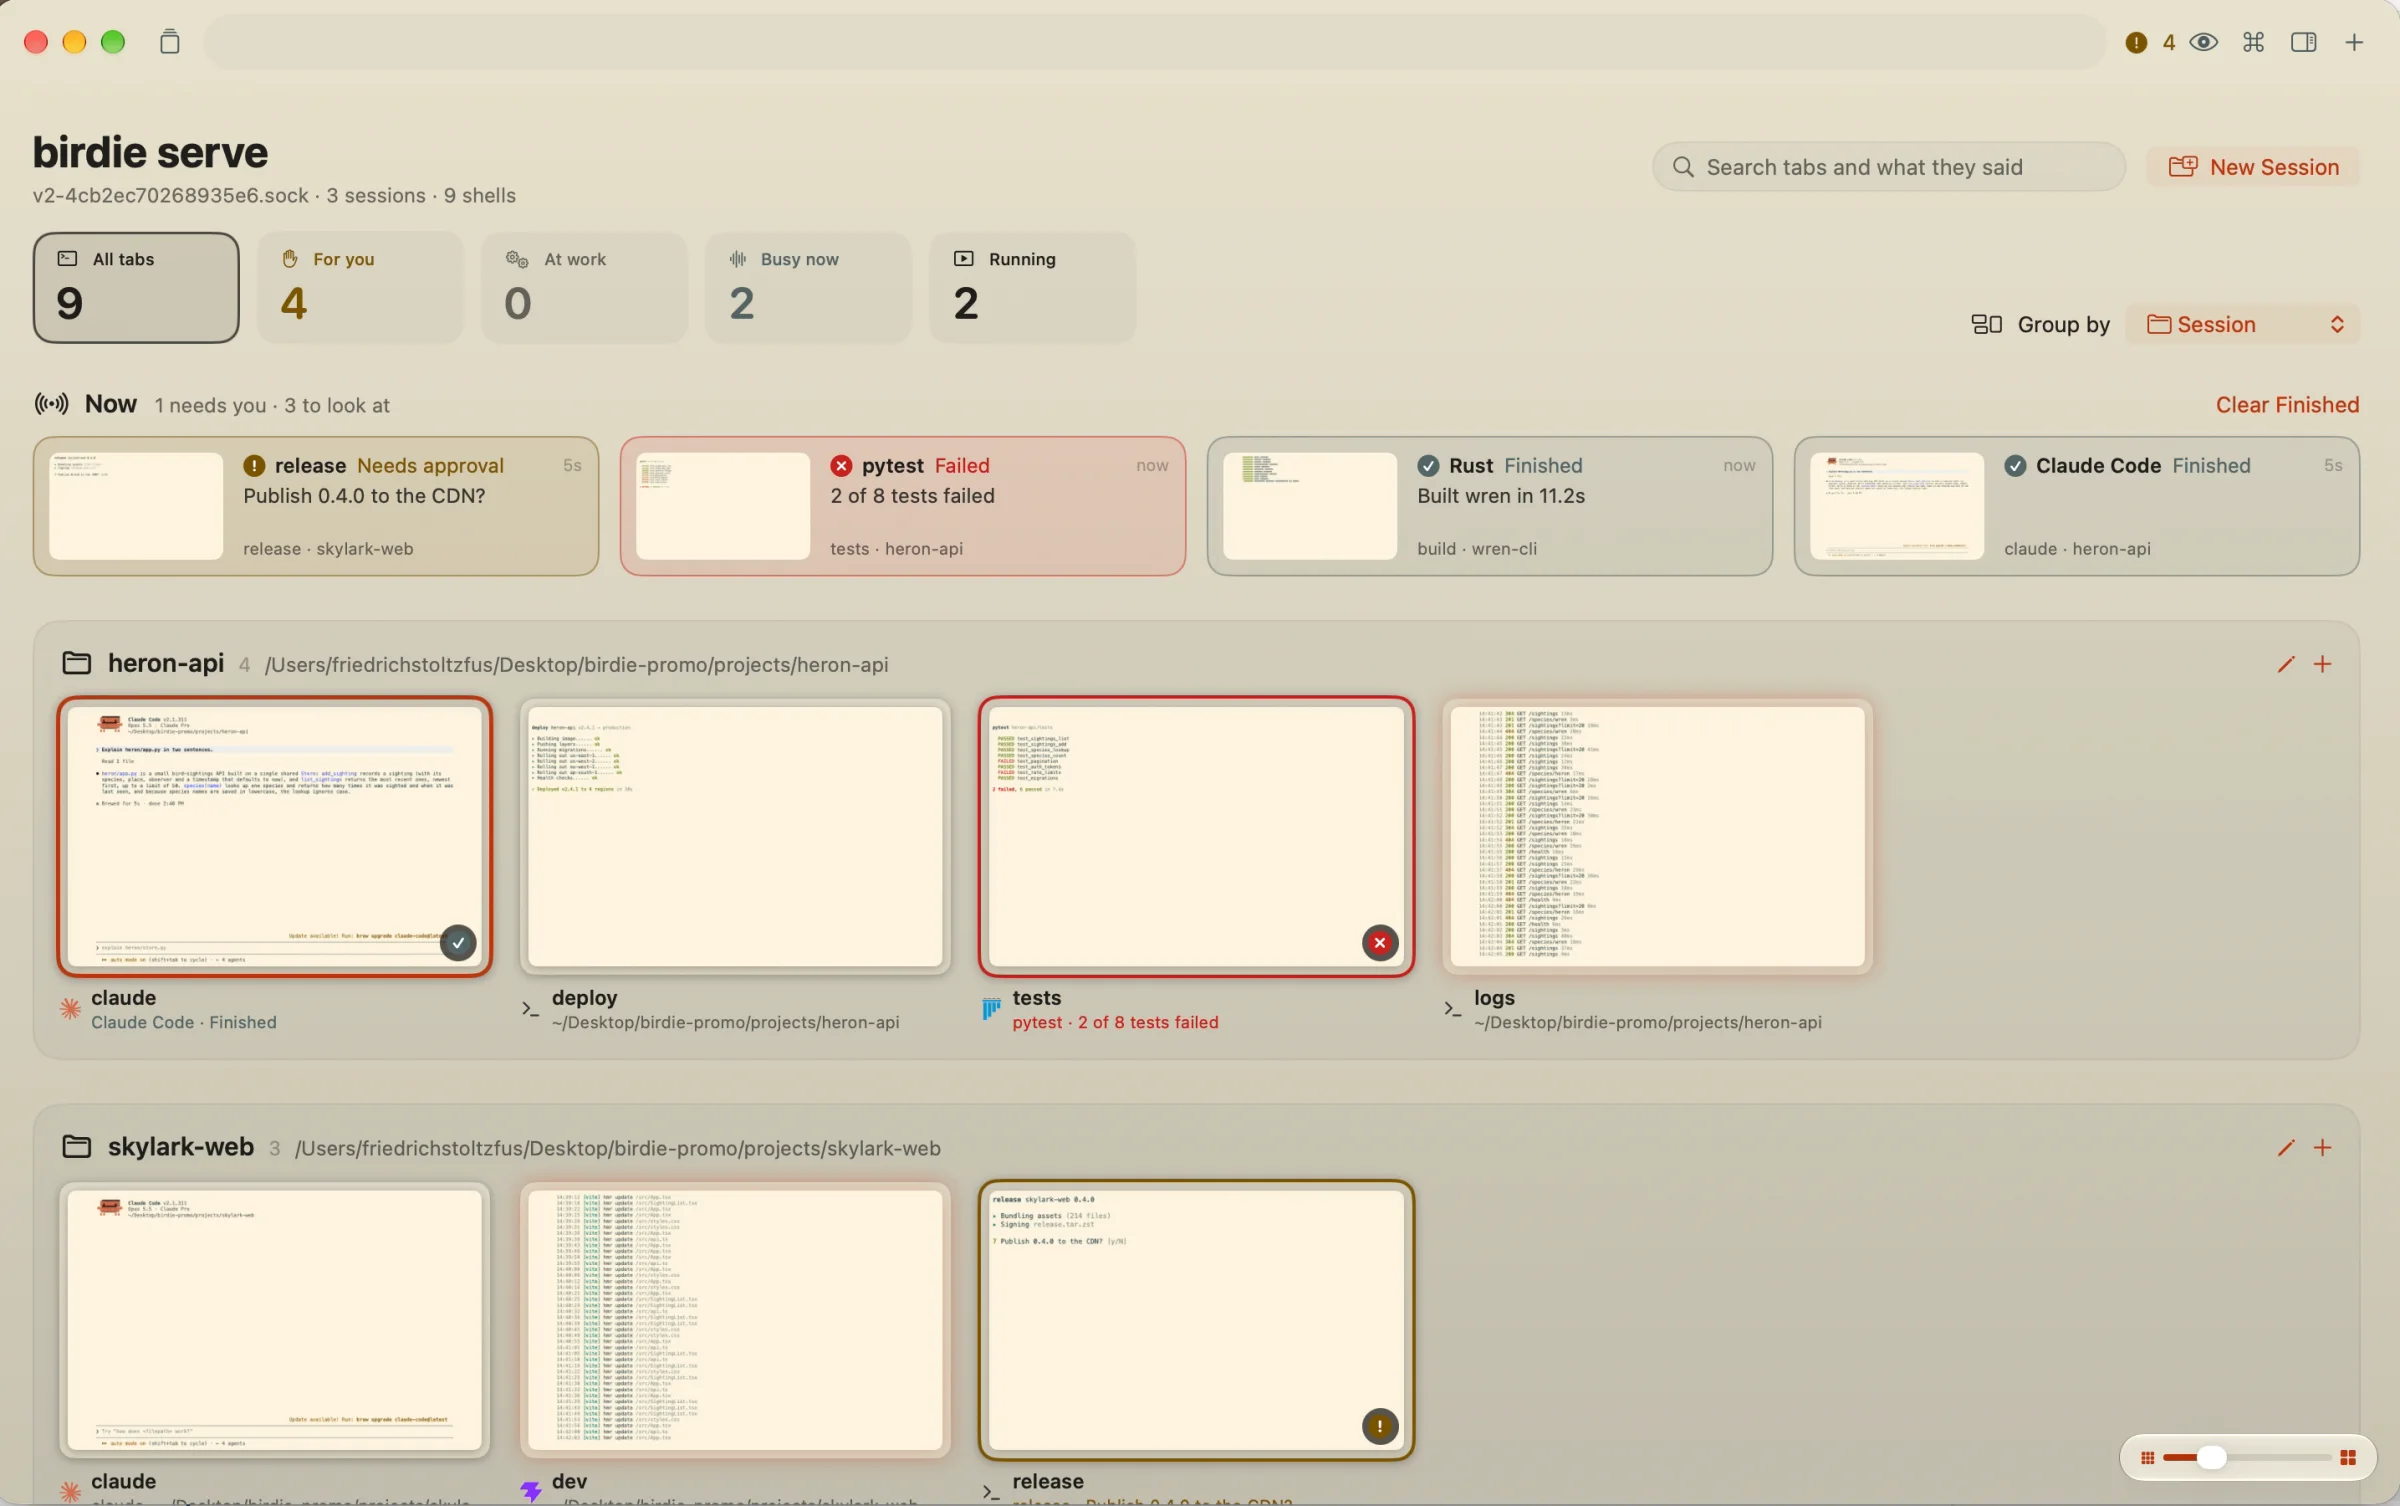The height and width of the screenshot is (1506, 2400).
Task: Click the plus icon in title bar
Action: [2354, 42]
